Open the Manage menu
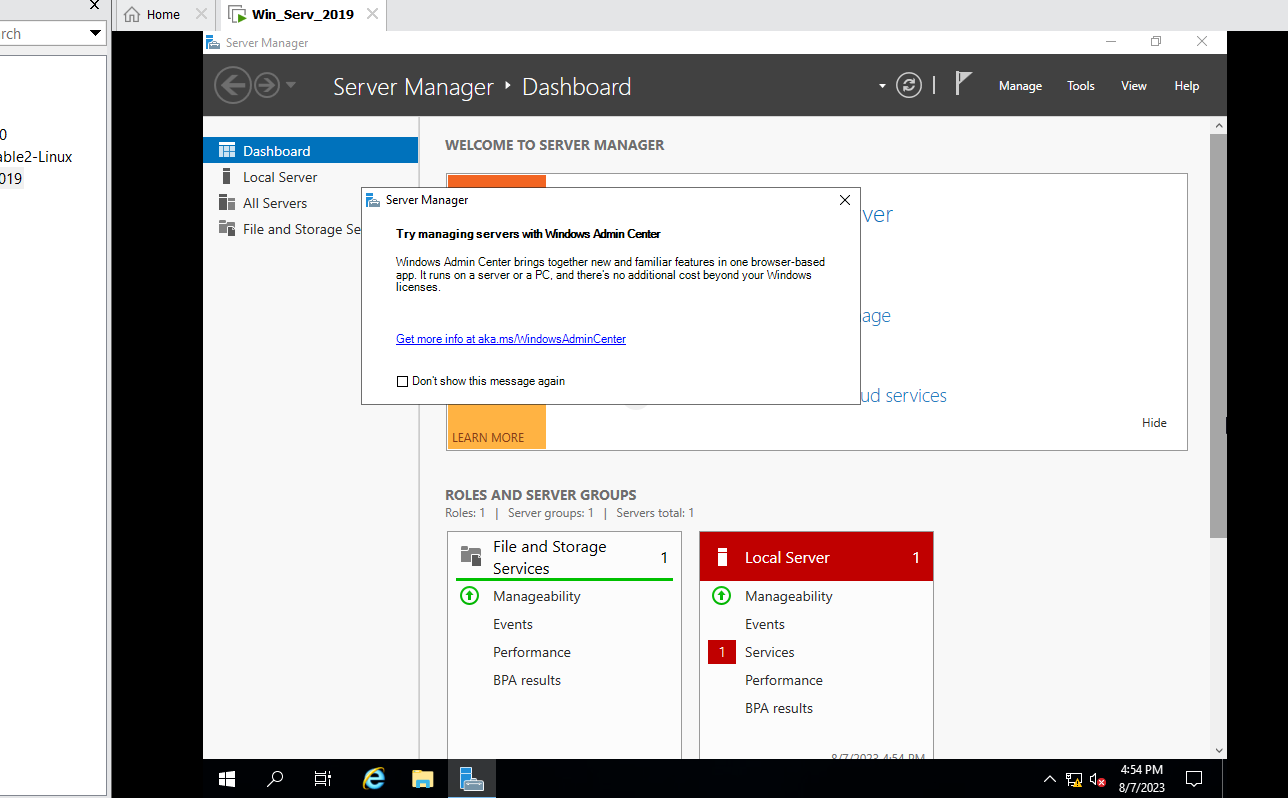 1020,86
